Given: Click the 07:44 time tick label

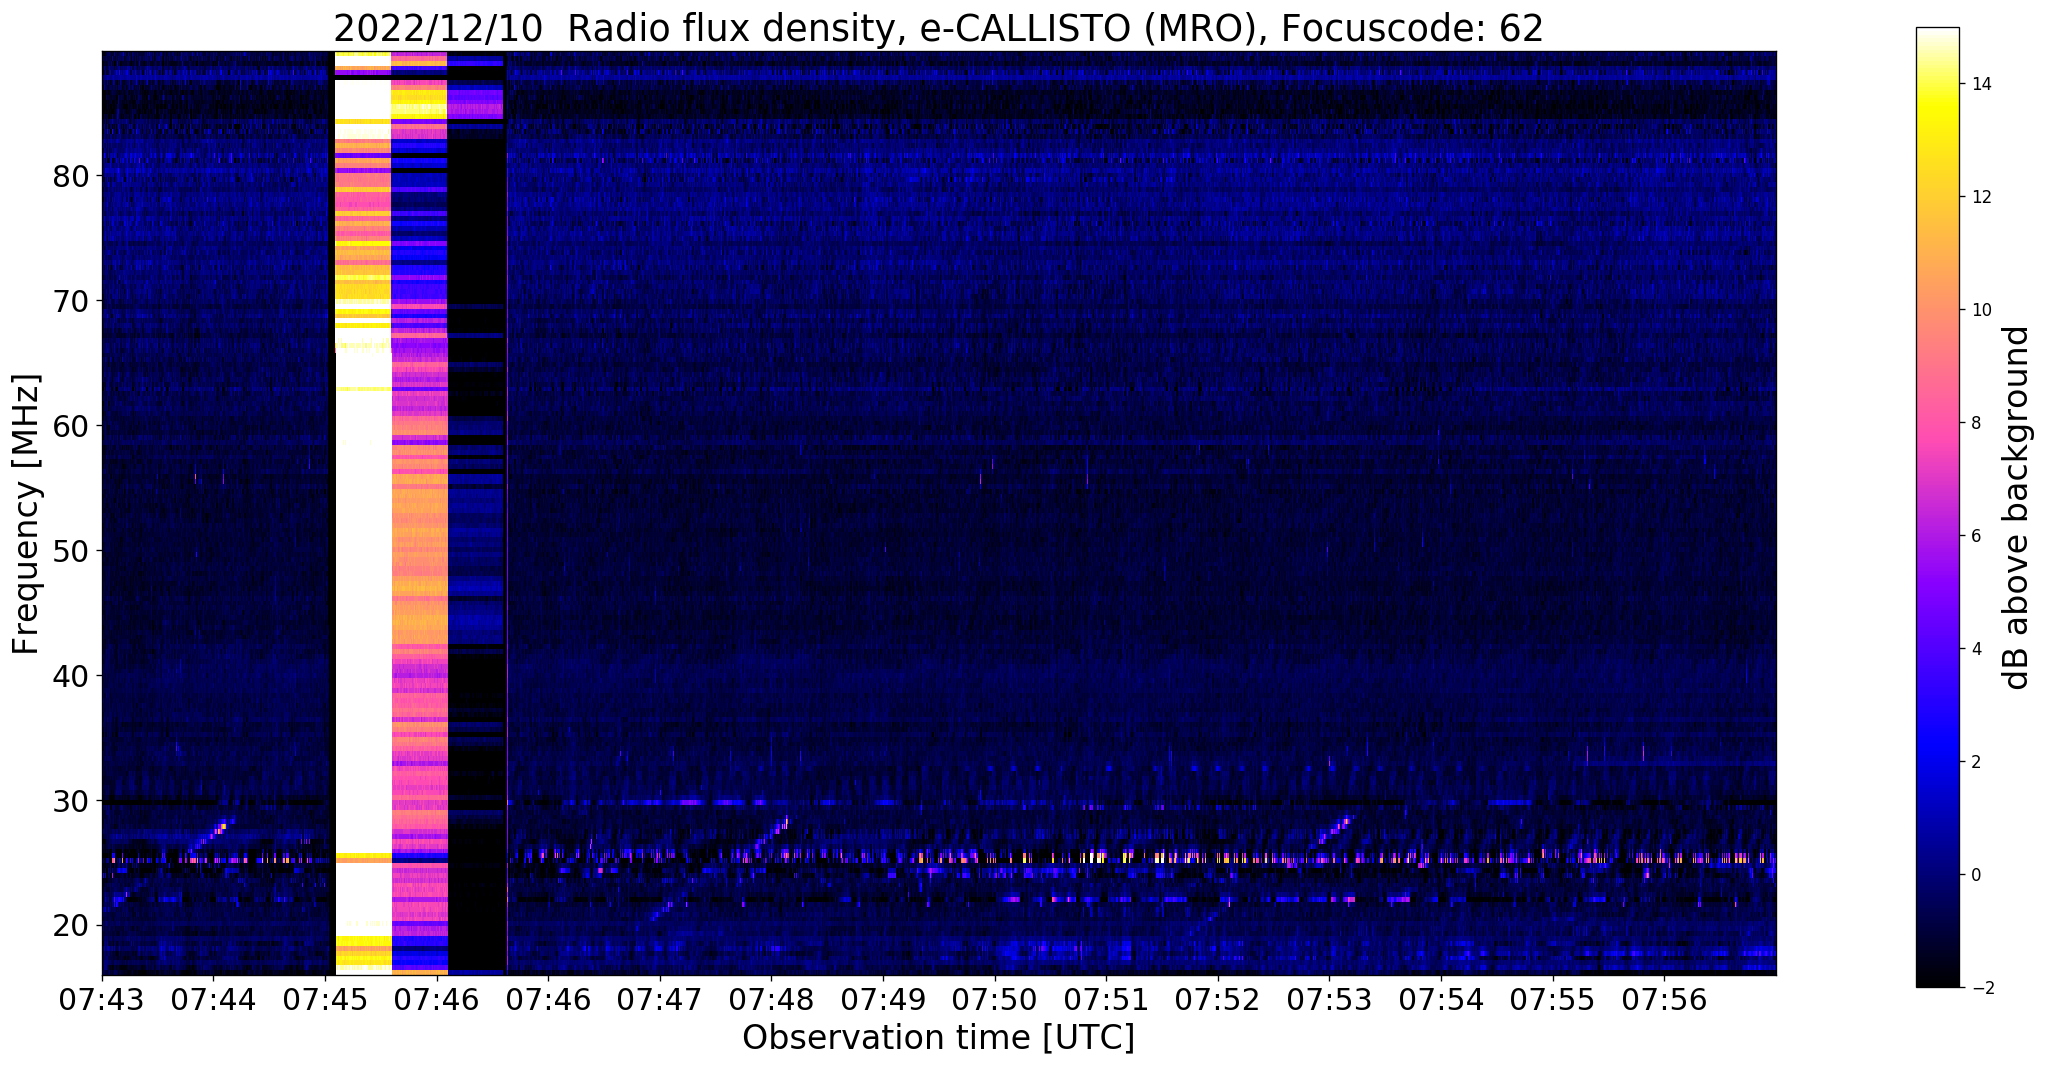Looking at the screenshot, I should pos(213,998).
